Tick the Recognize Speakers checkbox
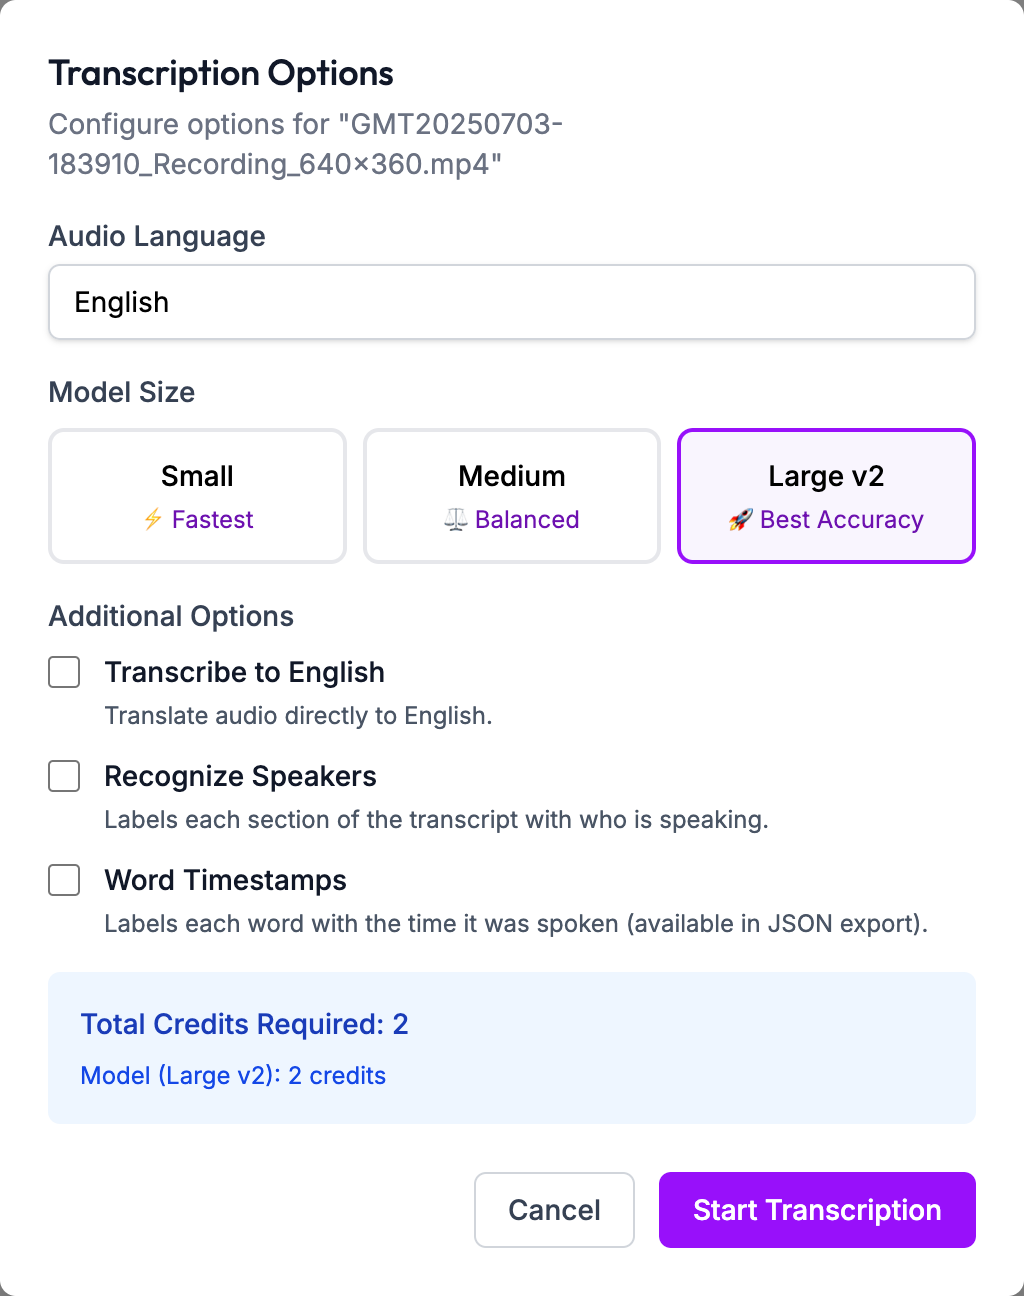Screen dimensions: 1024x1296 point(65,776)
